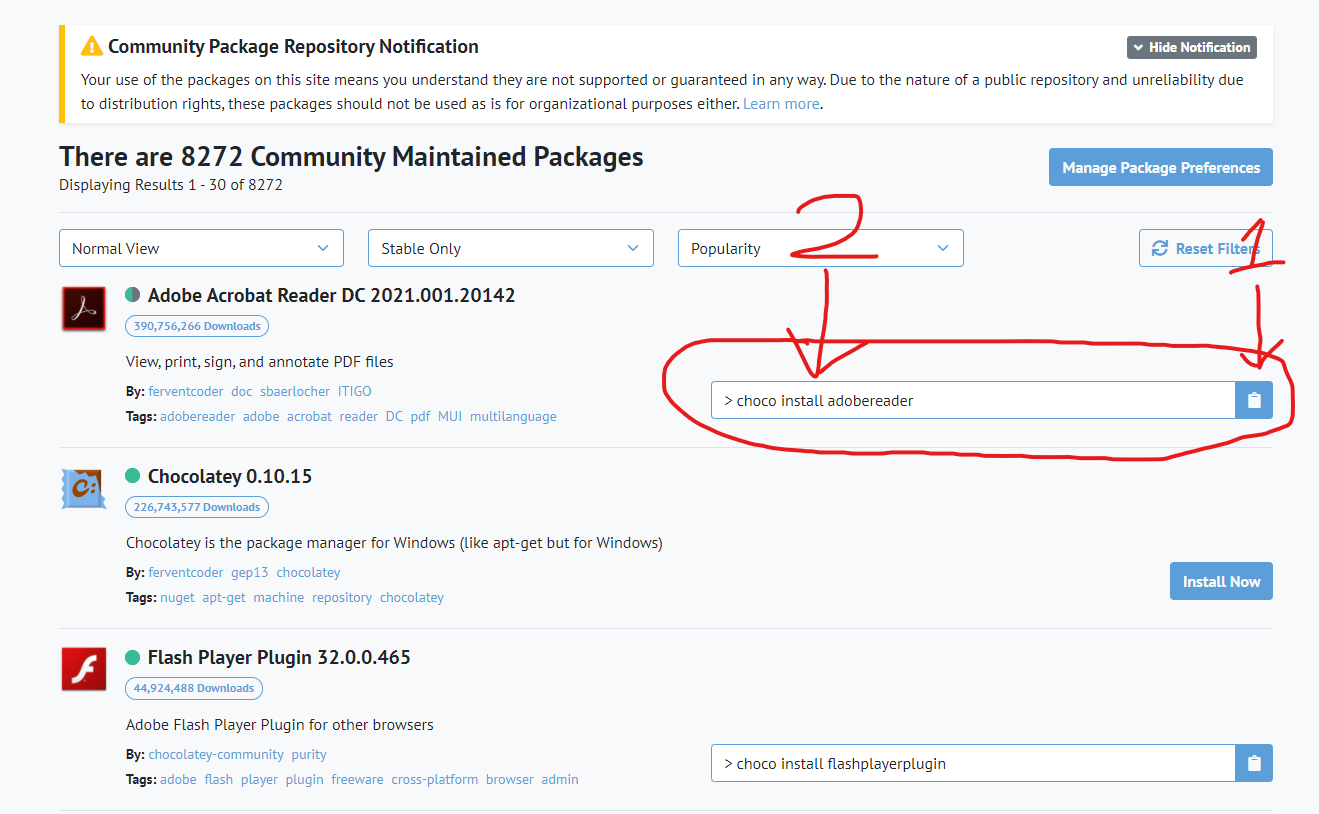Image resolution: width=1319 pixels, height=814 pixels.
Task: Click Install Now for Chocolatey
Action: point(1221,581)
